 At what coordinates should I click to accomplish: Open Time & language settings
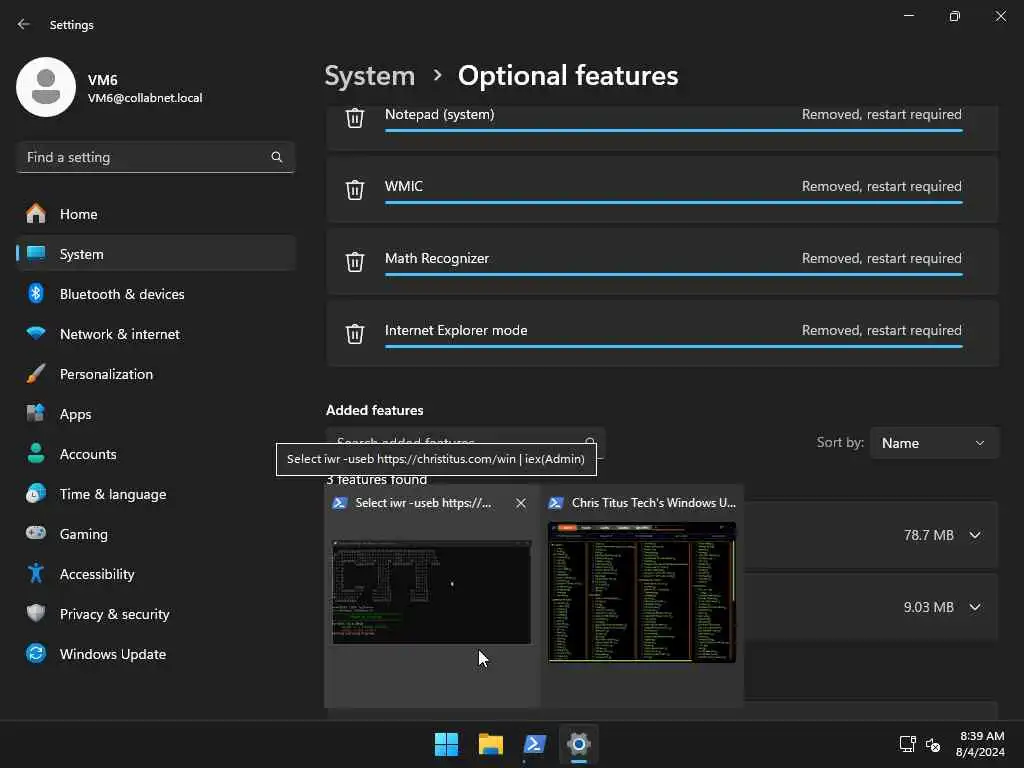pos(156,494)
